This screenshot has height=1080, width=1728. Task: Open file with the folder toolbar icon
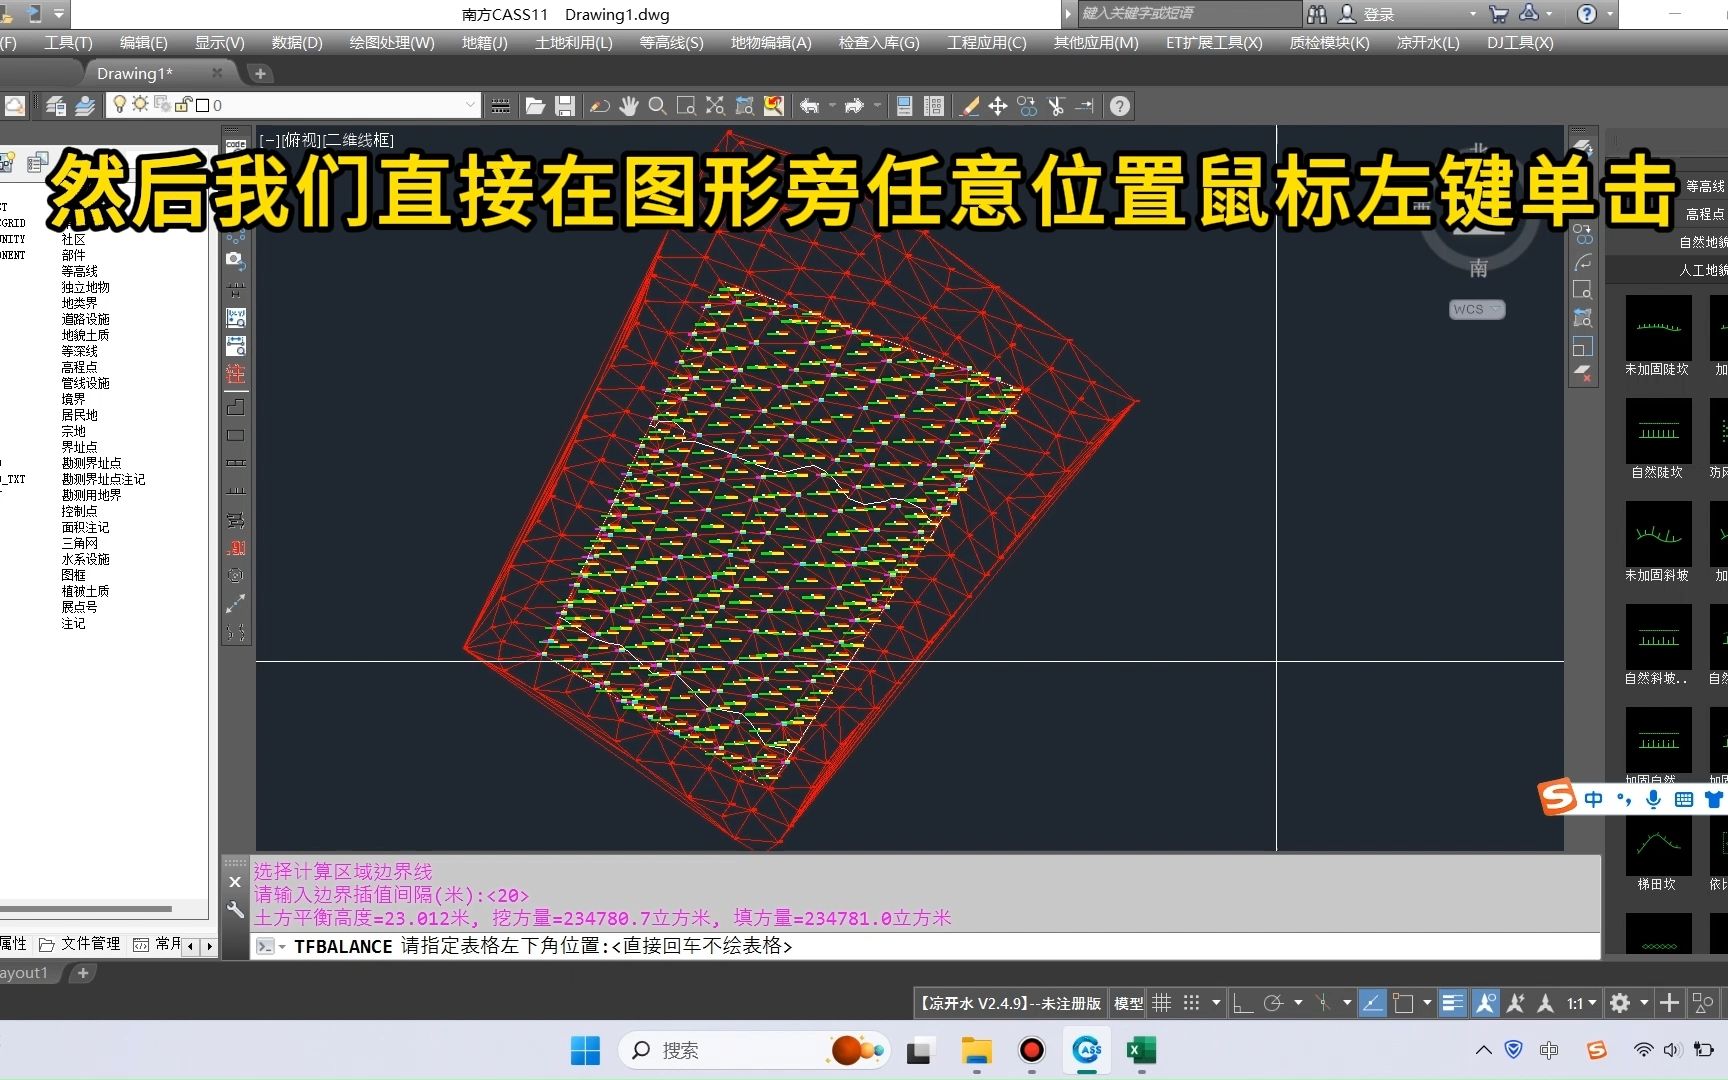(x=535, y=106)
